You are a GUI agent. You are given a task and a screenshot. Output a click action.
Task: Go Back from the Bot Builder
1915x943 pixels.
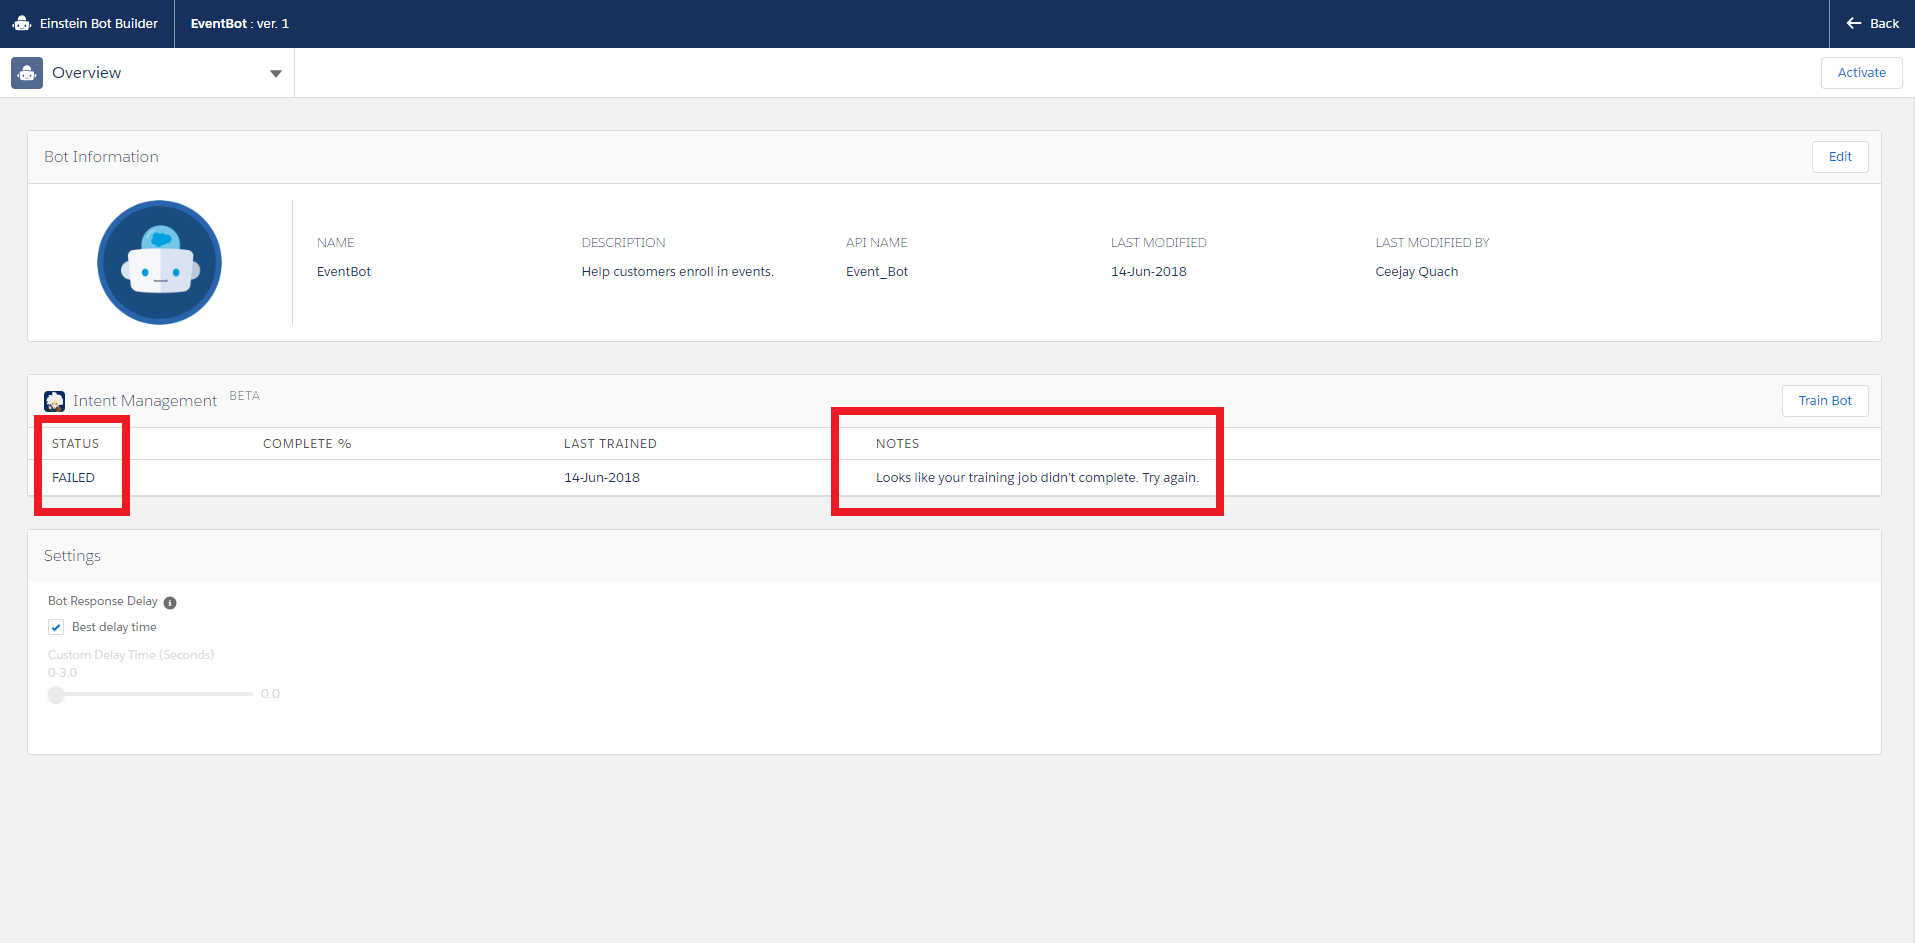(x=1872, y=23)
